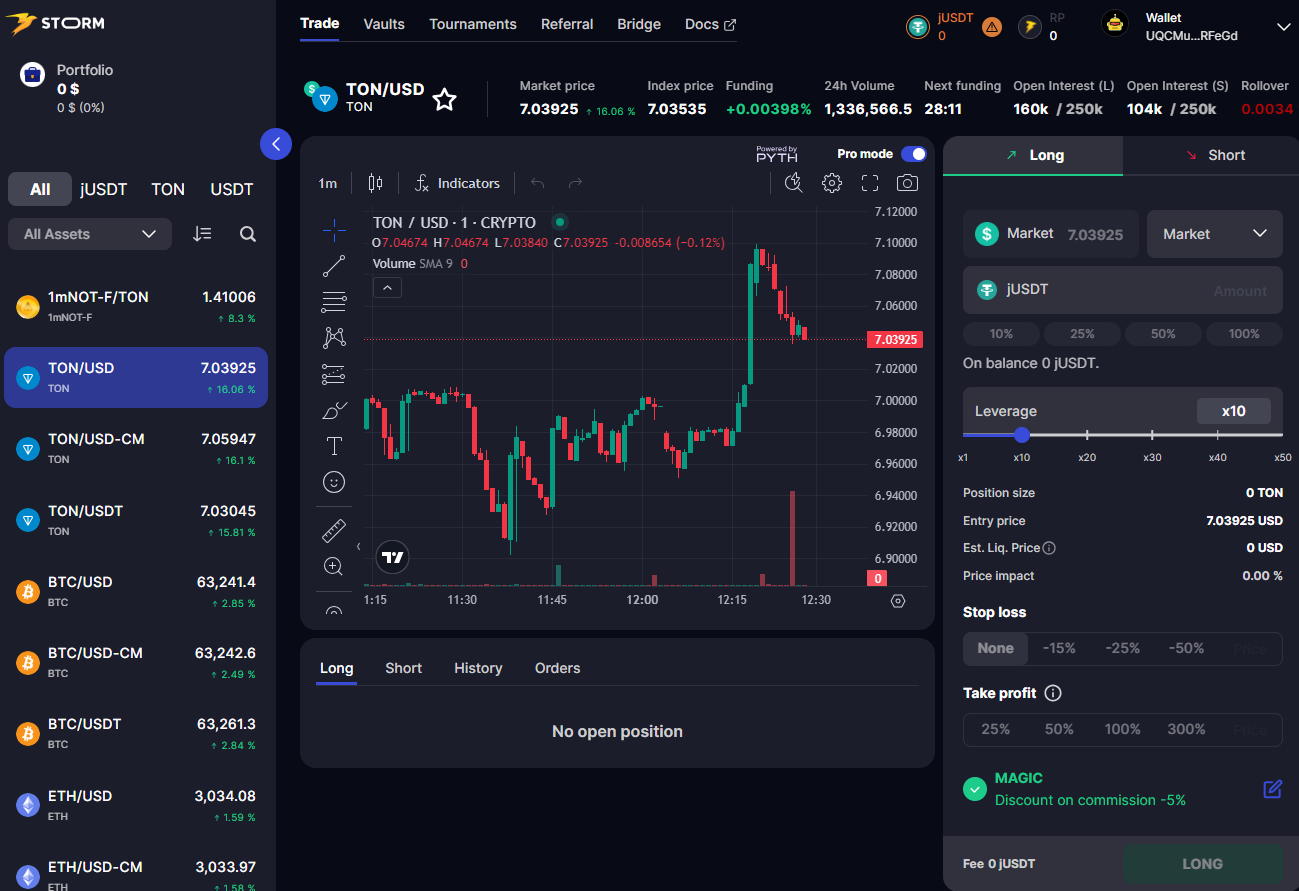The width and height of the screenshot is (1299, 891).
Task: Click the leverage slider handle
Action: 1021,435
